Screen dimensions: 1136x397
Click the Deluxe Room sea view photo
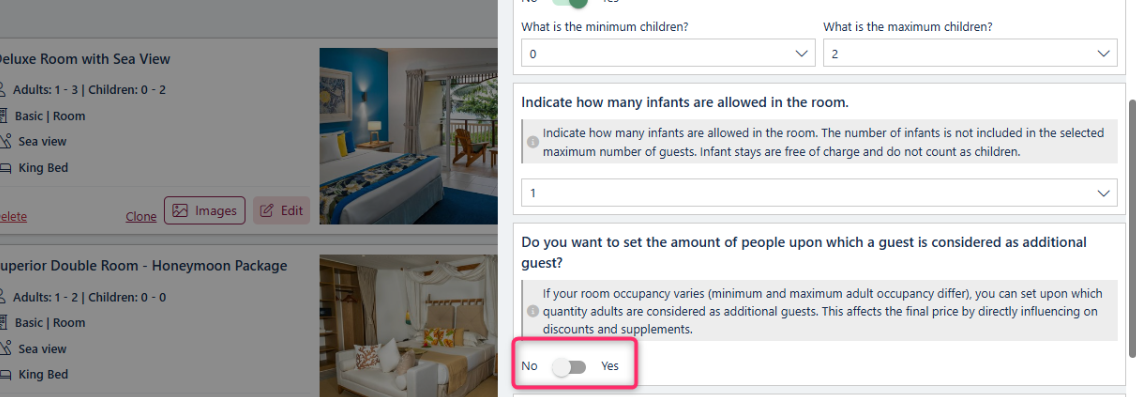click(x=409, y=136)
